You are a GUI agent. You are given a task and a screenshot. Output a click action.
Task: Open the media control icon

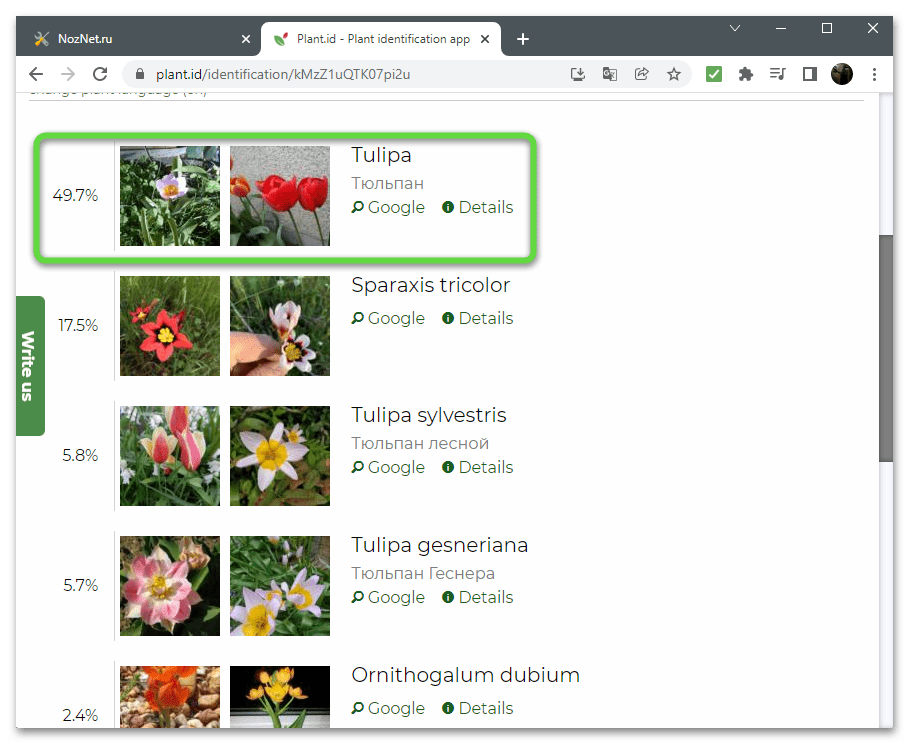(777, 74)
